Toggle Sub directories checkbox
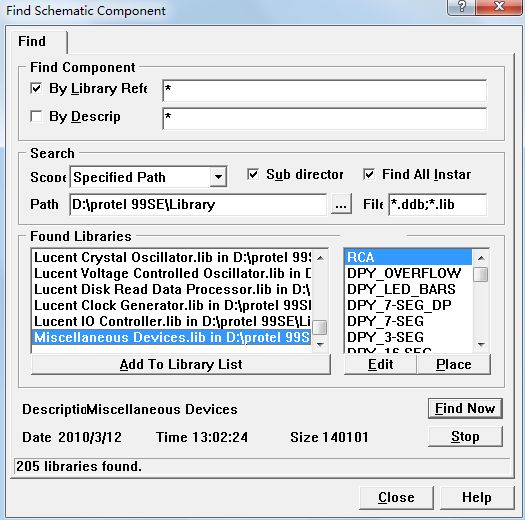Viewport: 525px width, 520px height. pos(253,174)
